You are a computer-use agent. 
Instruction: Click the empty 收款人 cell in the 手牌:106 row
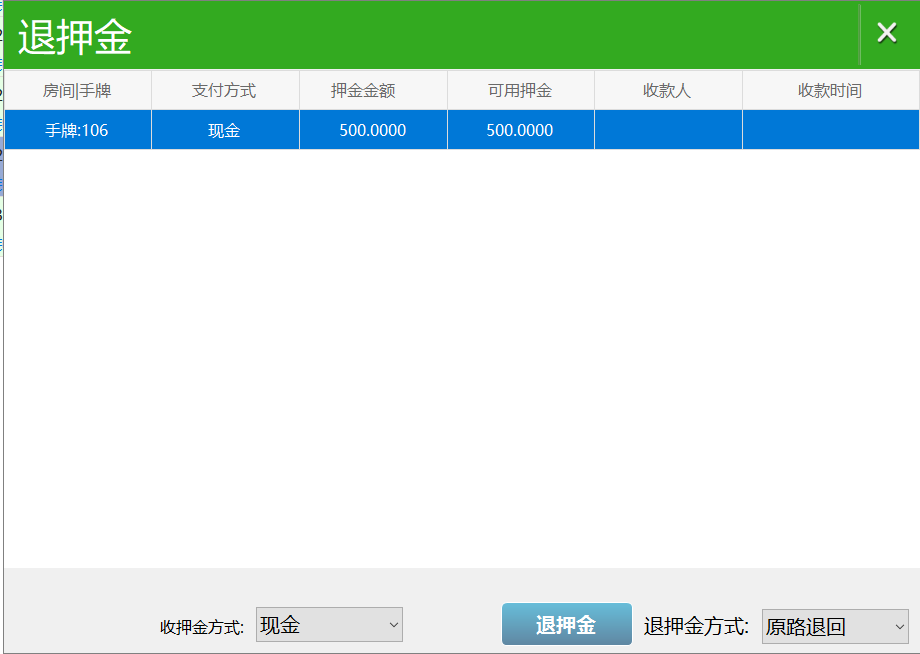668,130
